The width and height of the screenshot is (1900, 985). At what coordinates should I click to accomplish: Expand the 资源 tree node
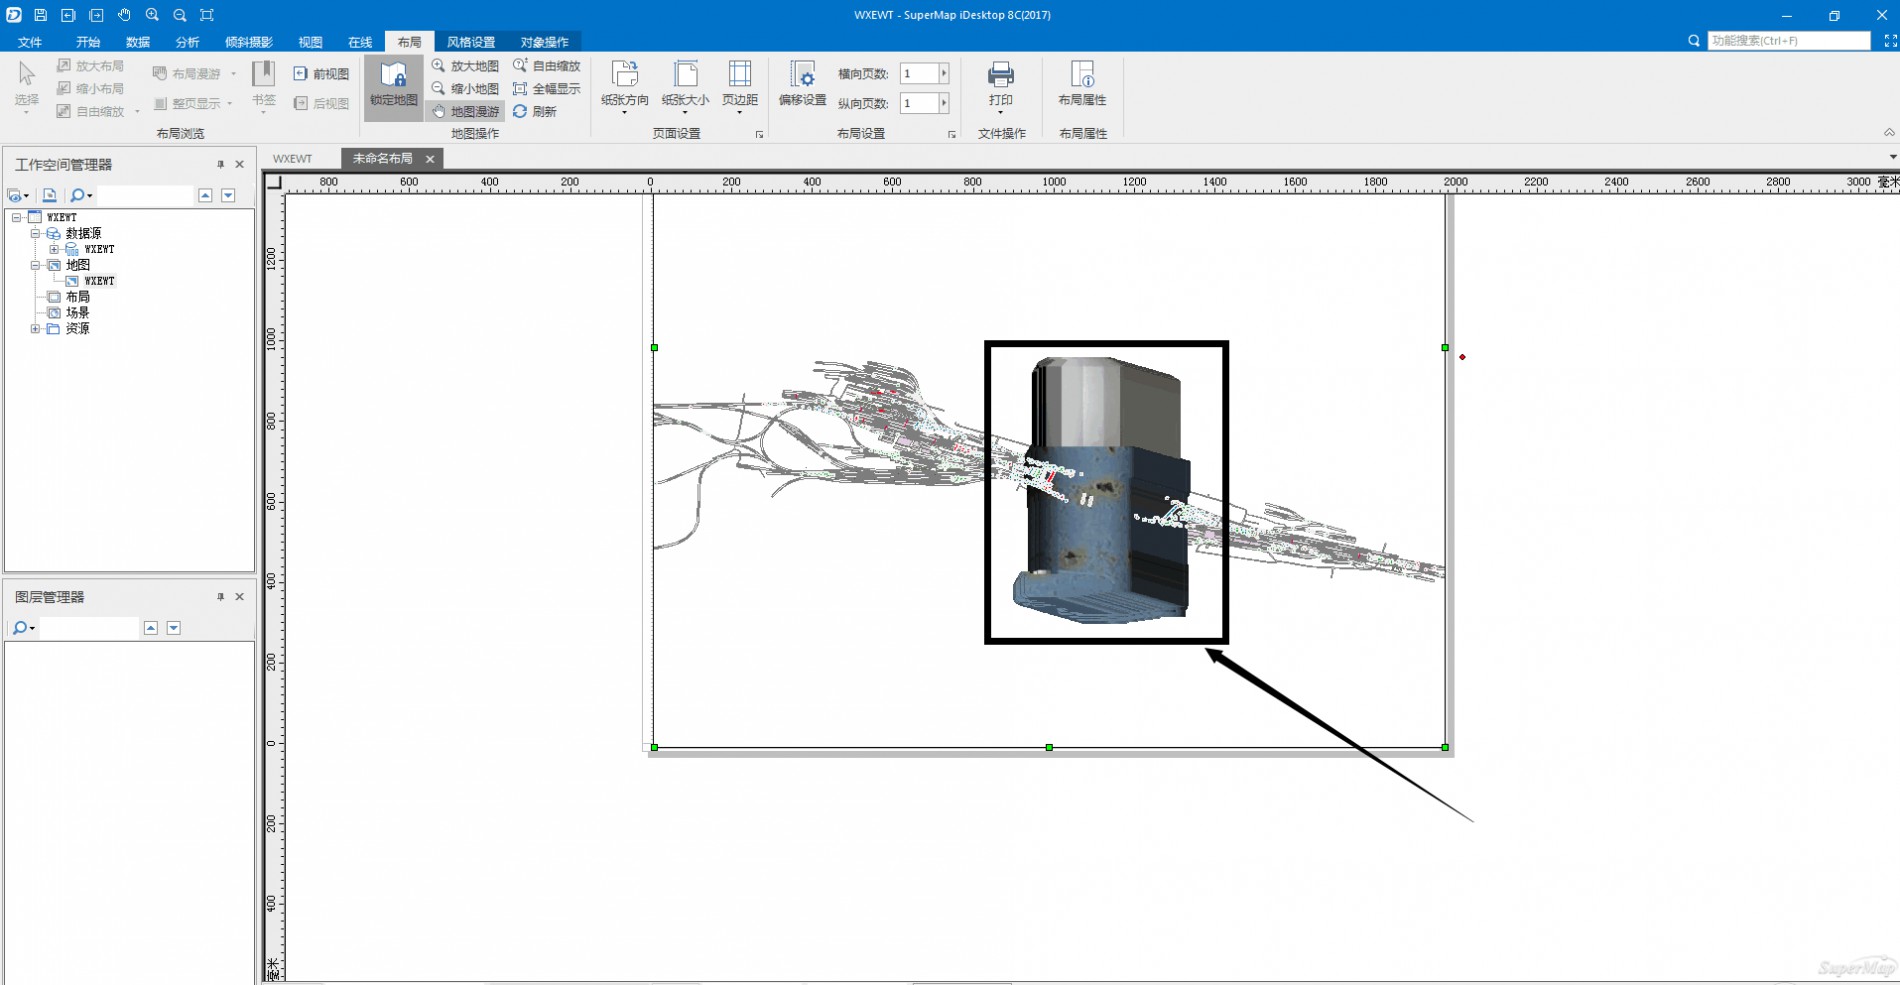[x=35, y=329]
